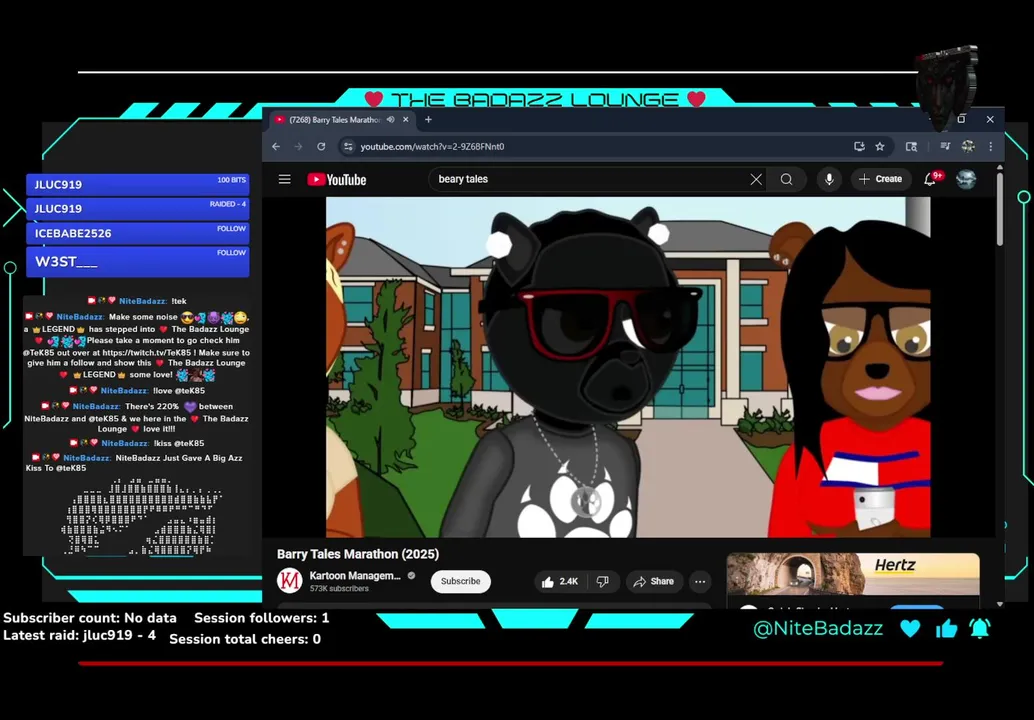
Task: Dislike the video
Action: click(x=602, y=582)
